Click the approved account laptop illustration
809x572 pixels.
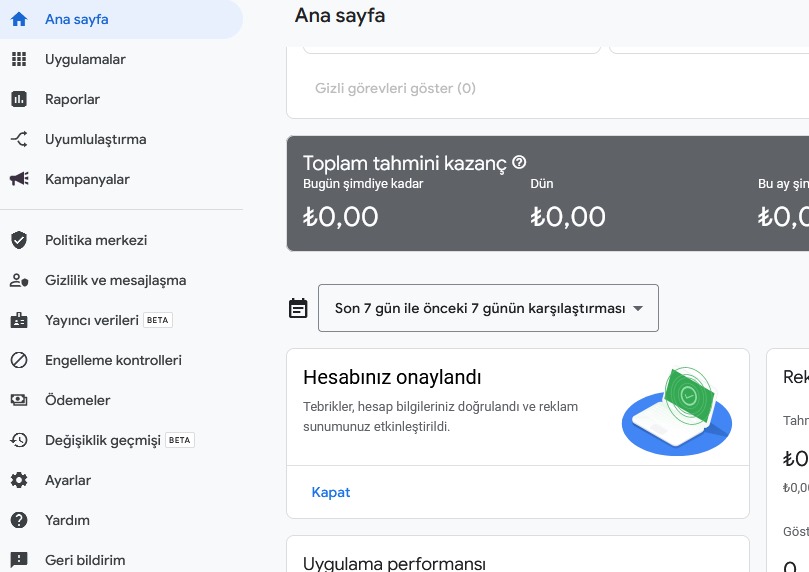pos(676,411)
